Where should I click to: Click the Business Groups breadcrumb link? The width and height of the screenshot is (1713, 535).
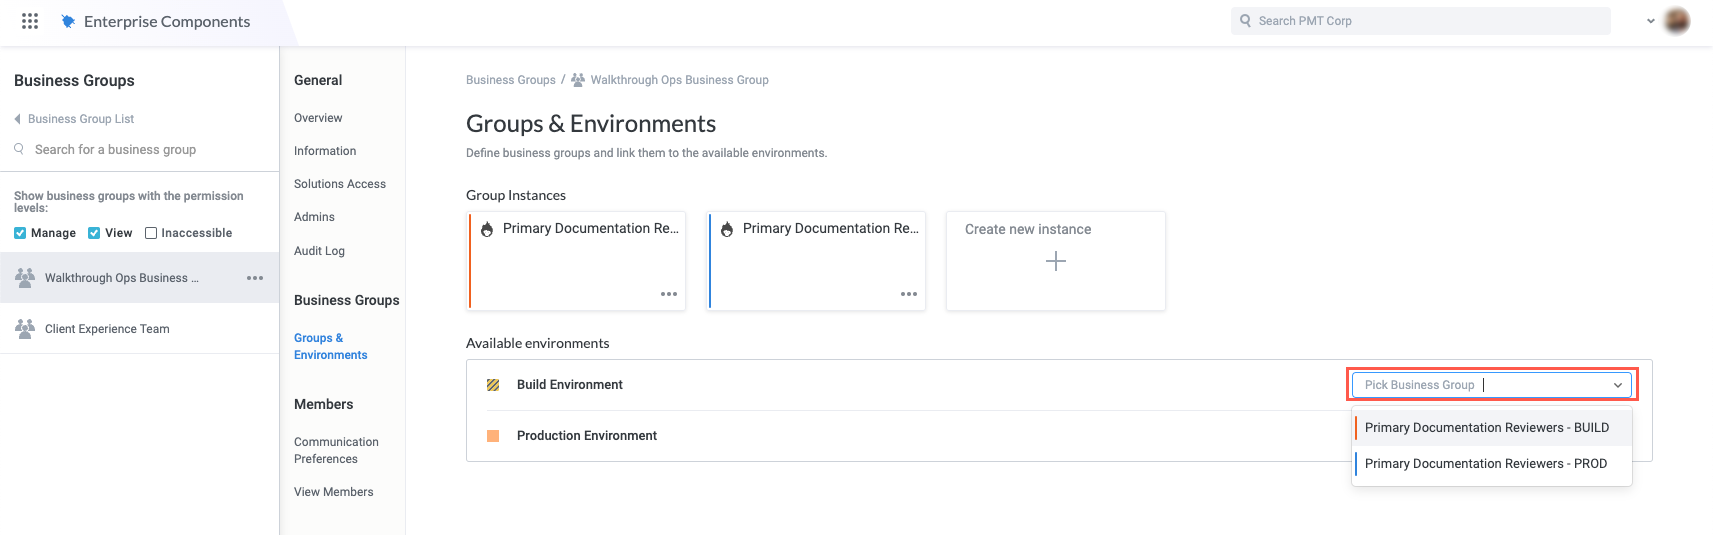coord(511,80)
